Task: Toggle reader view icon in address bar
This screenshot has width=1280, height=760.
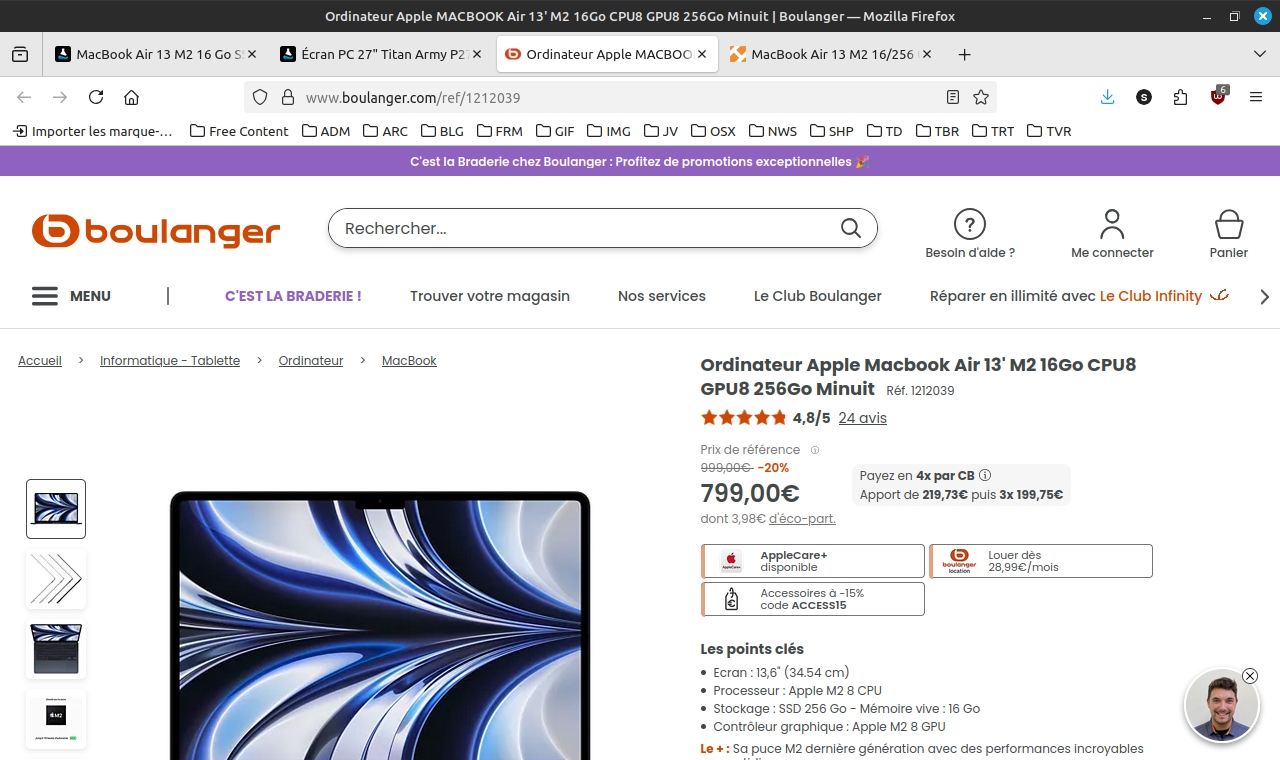Action: pos(953,97)
